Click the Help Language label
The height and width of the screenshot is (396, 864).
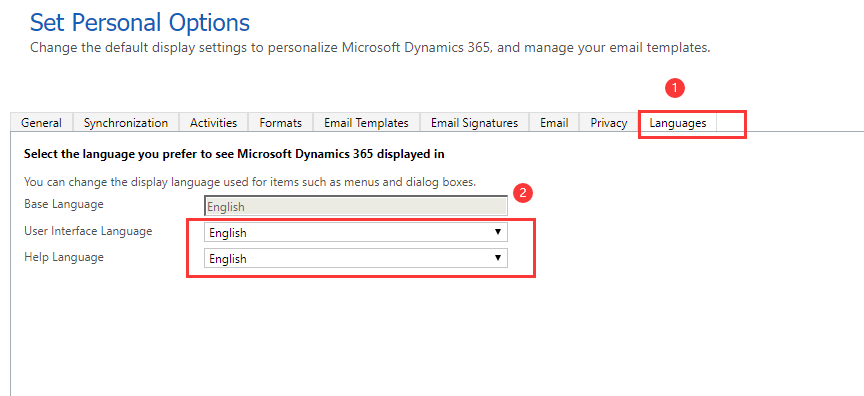pos(64,257)
